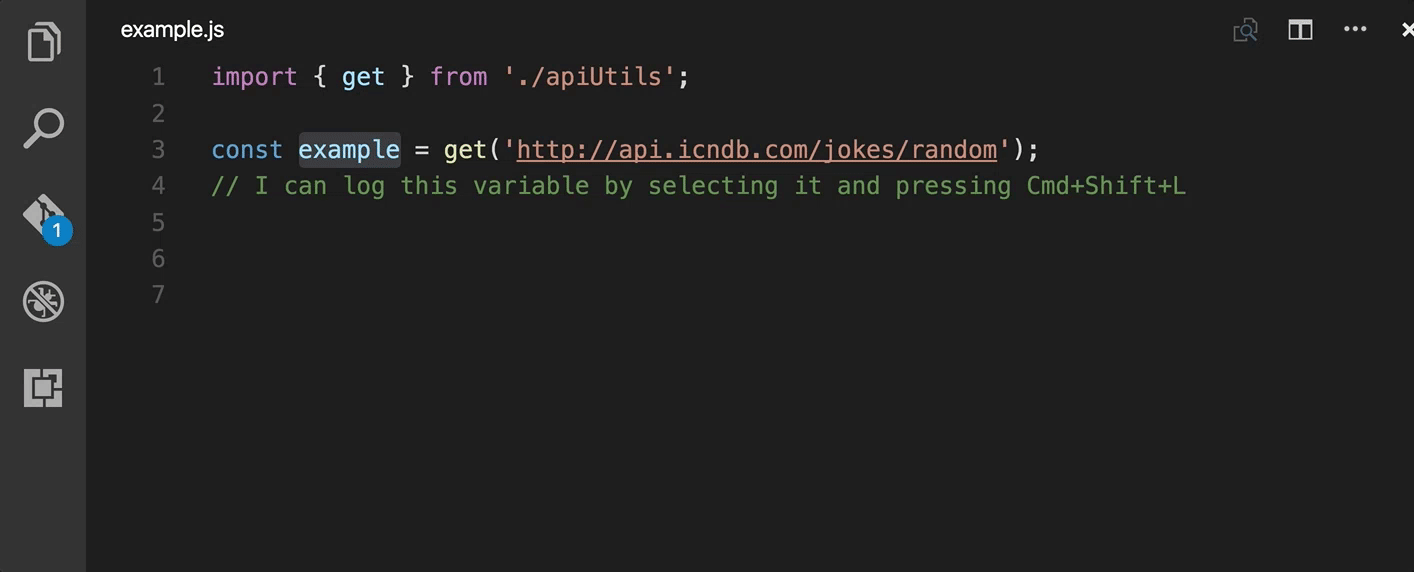Select the example.js editor tab

point(172,30)
